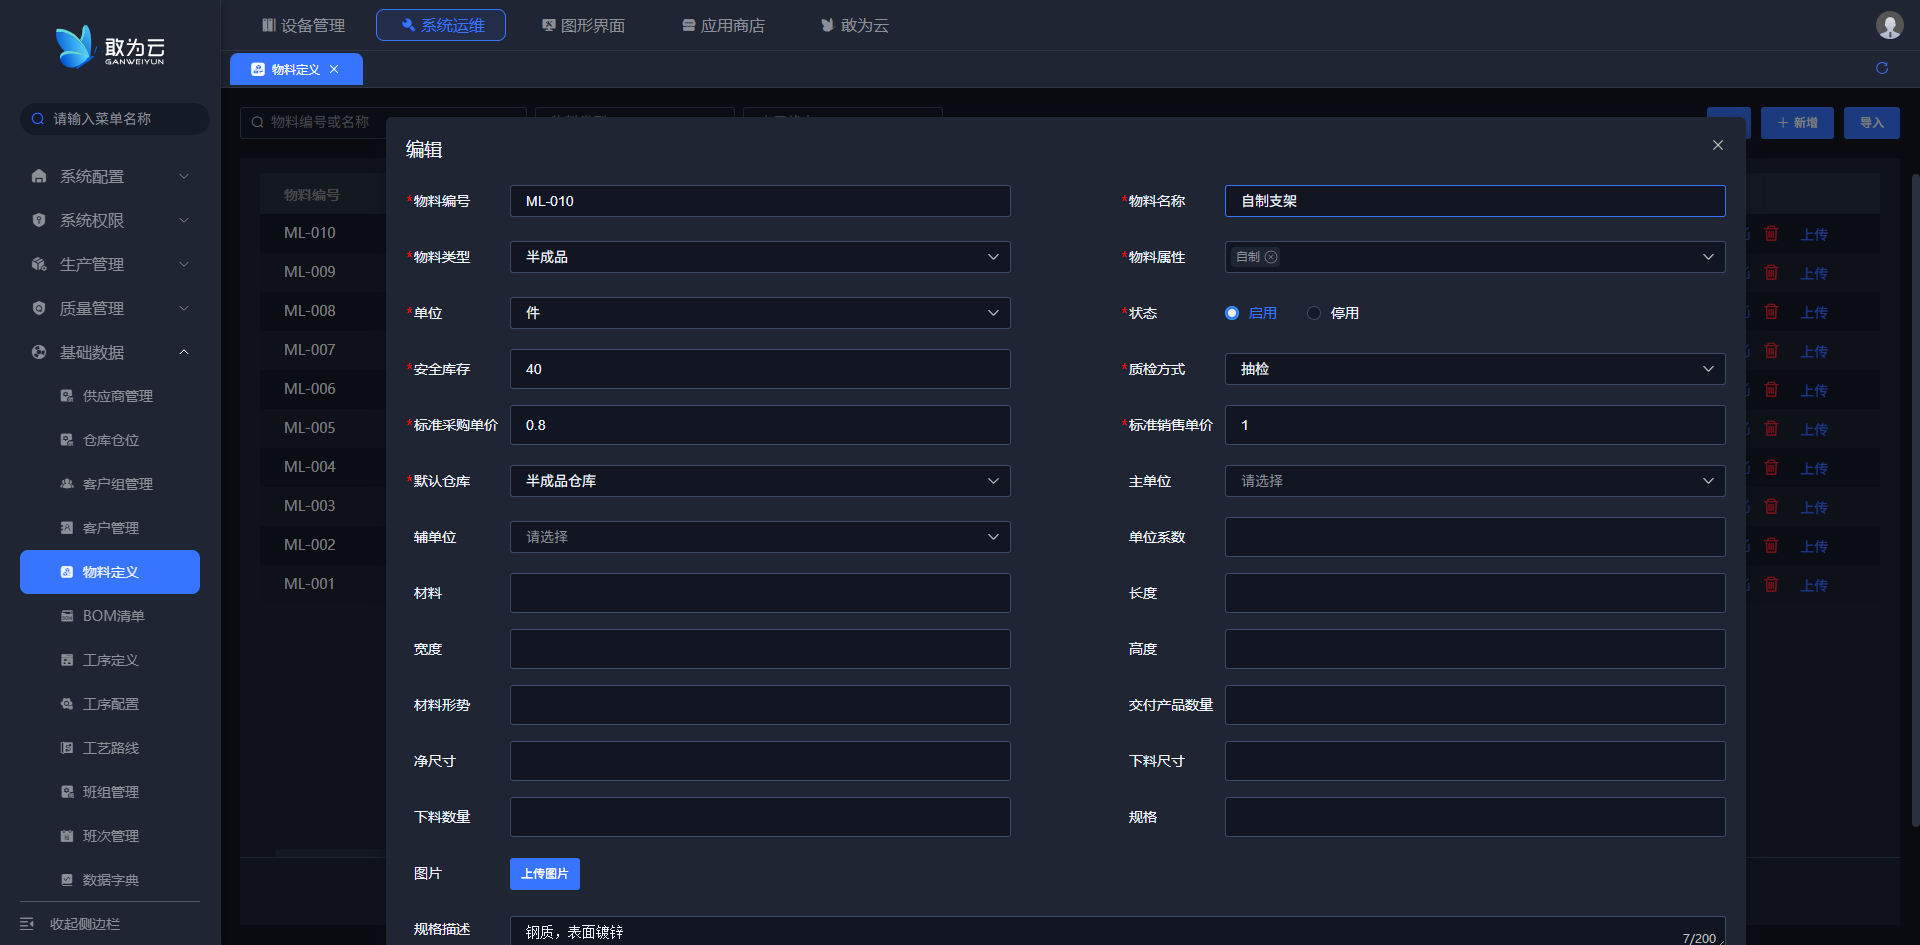Click the 敢为云 butterfly logo
The image size is (1920, 945).
point(75,47)
